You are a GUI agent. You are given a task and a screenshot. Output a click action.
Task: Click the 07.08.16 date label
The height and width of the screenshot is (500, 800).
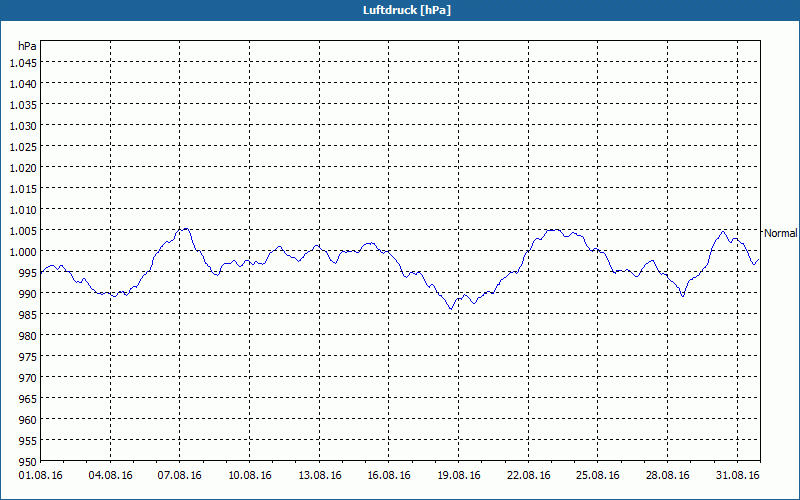[180, 476]
